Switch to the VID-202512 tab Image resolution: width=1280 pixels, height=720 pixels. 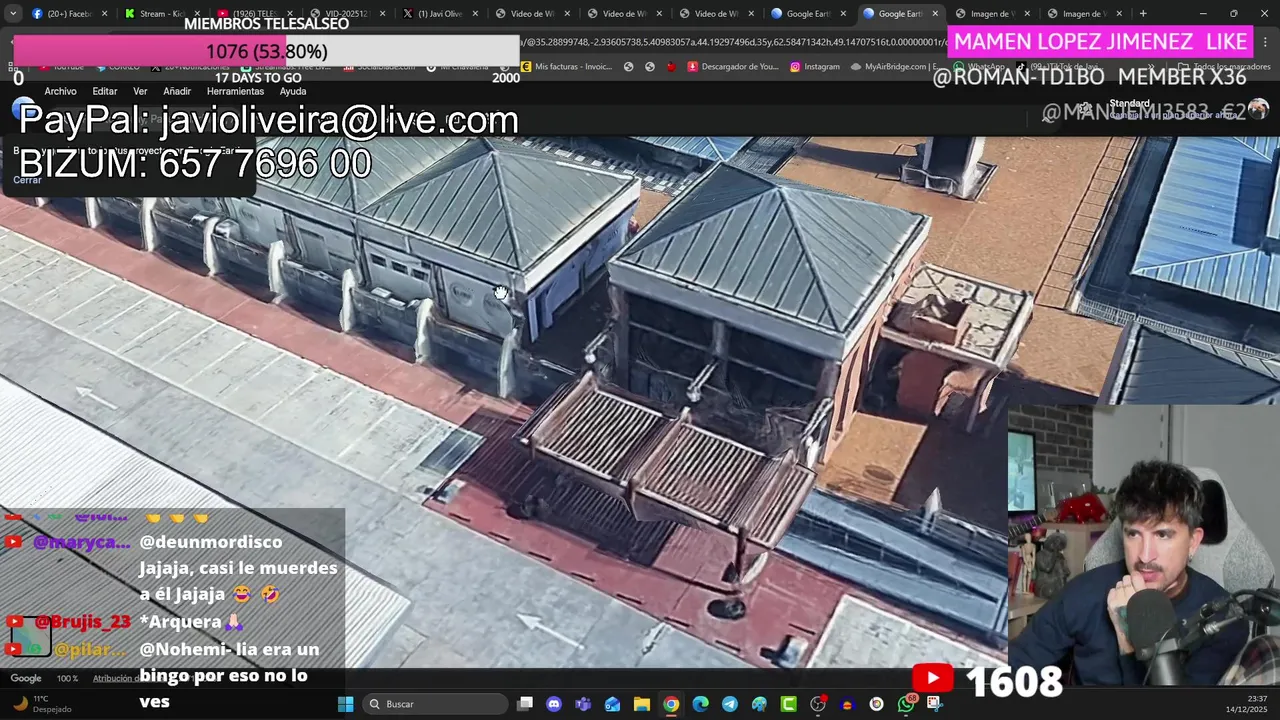pos(346,13)
